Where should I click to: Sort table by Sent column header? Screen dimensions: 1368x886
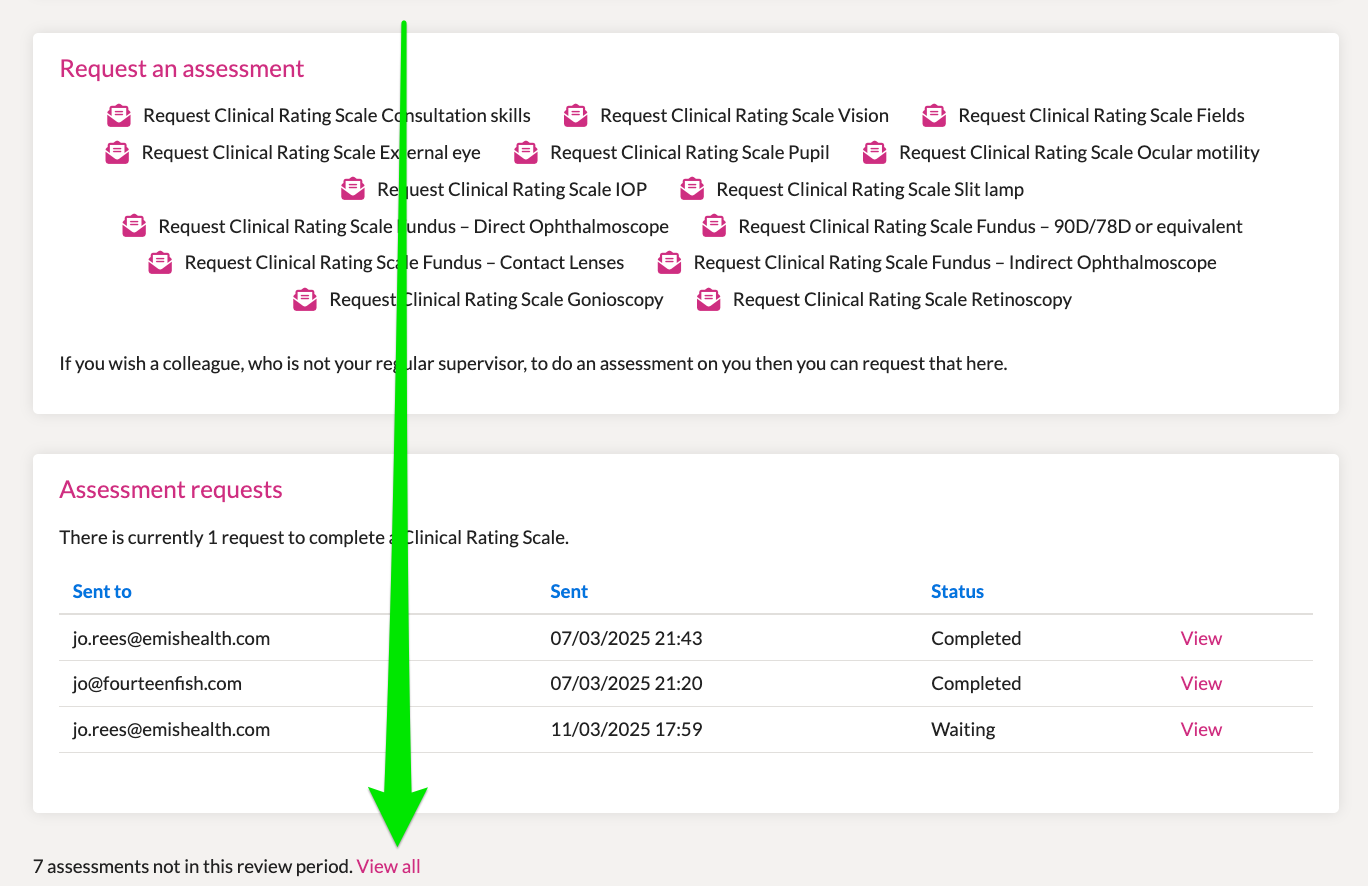(x=569, y=591)
